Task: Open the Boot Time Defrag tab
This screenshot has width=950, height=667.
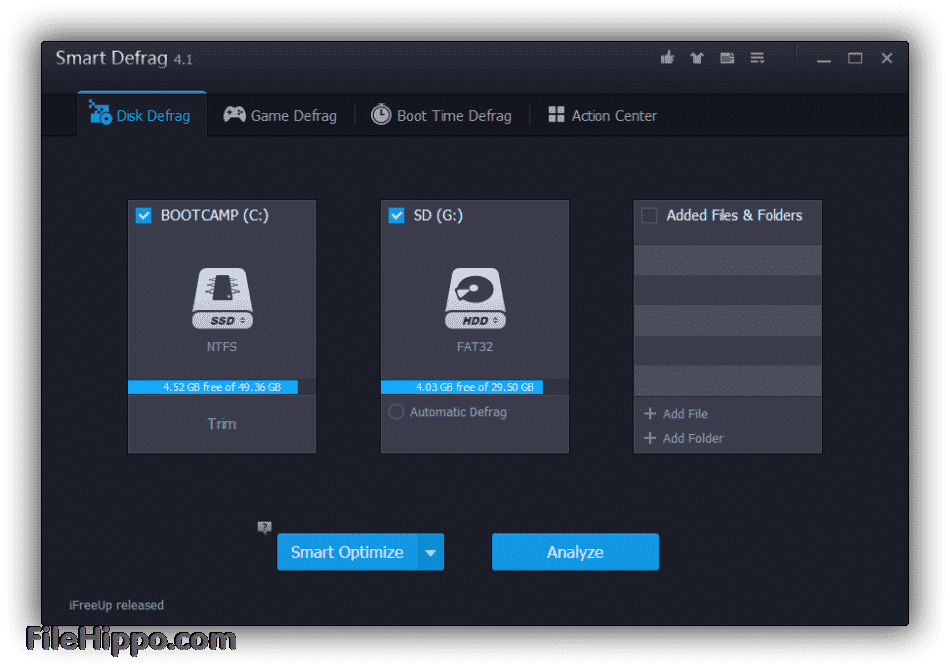Action: 441,116
